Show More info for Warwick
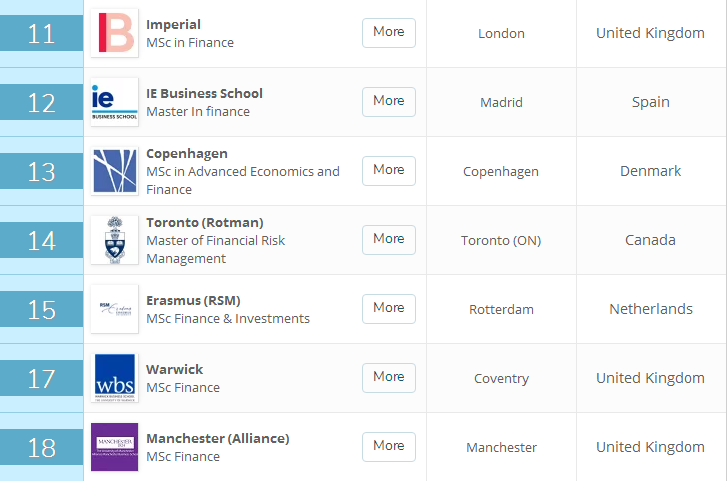The height and width of the screenshot is (481, 727). pos(388,377)
